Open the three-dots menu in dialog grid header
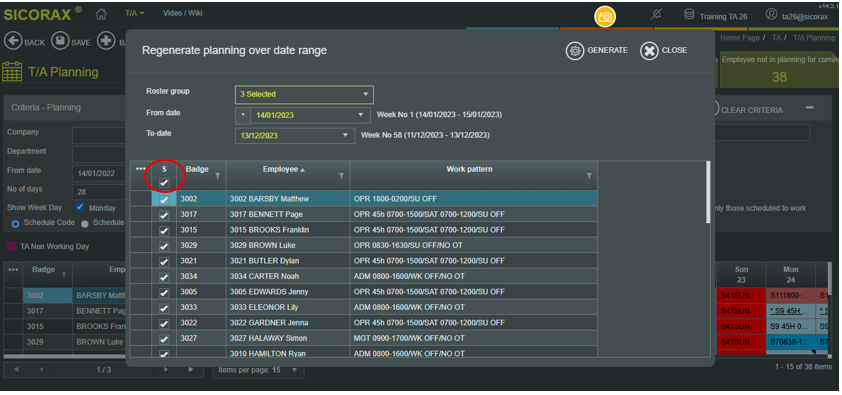The height and width of the screenshot is (395, 842). [141, 169]
